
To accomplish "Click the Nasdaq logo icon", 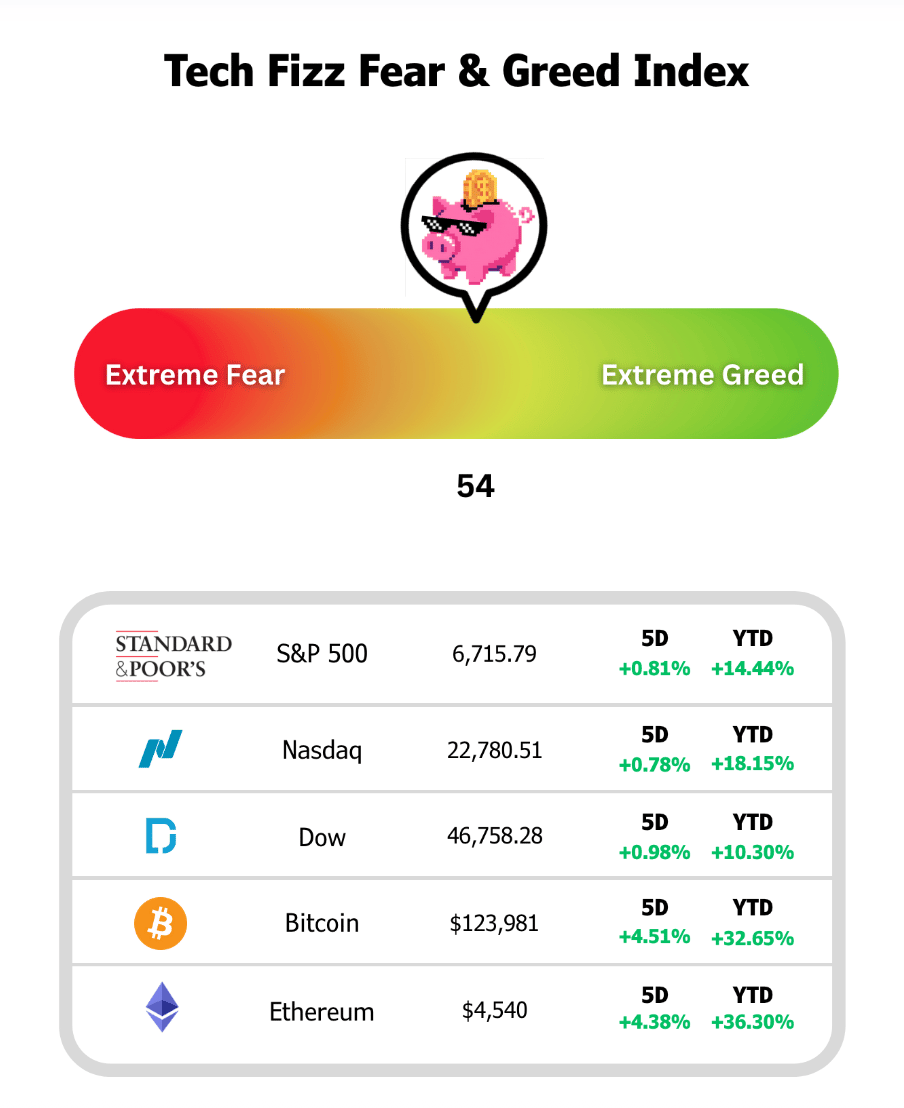I will coord(160,748).
